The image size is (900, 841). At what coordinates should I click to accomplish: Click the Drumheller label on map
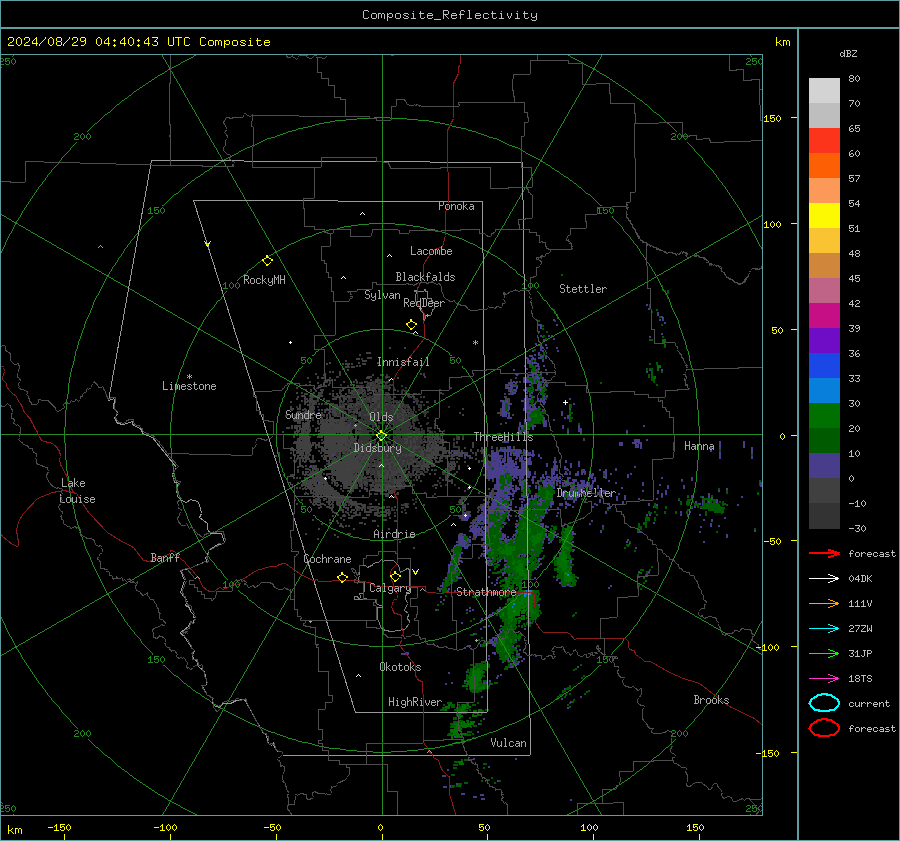[585, 493]
